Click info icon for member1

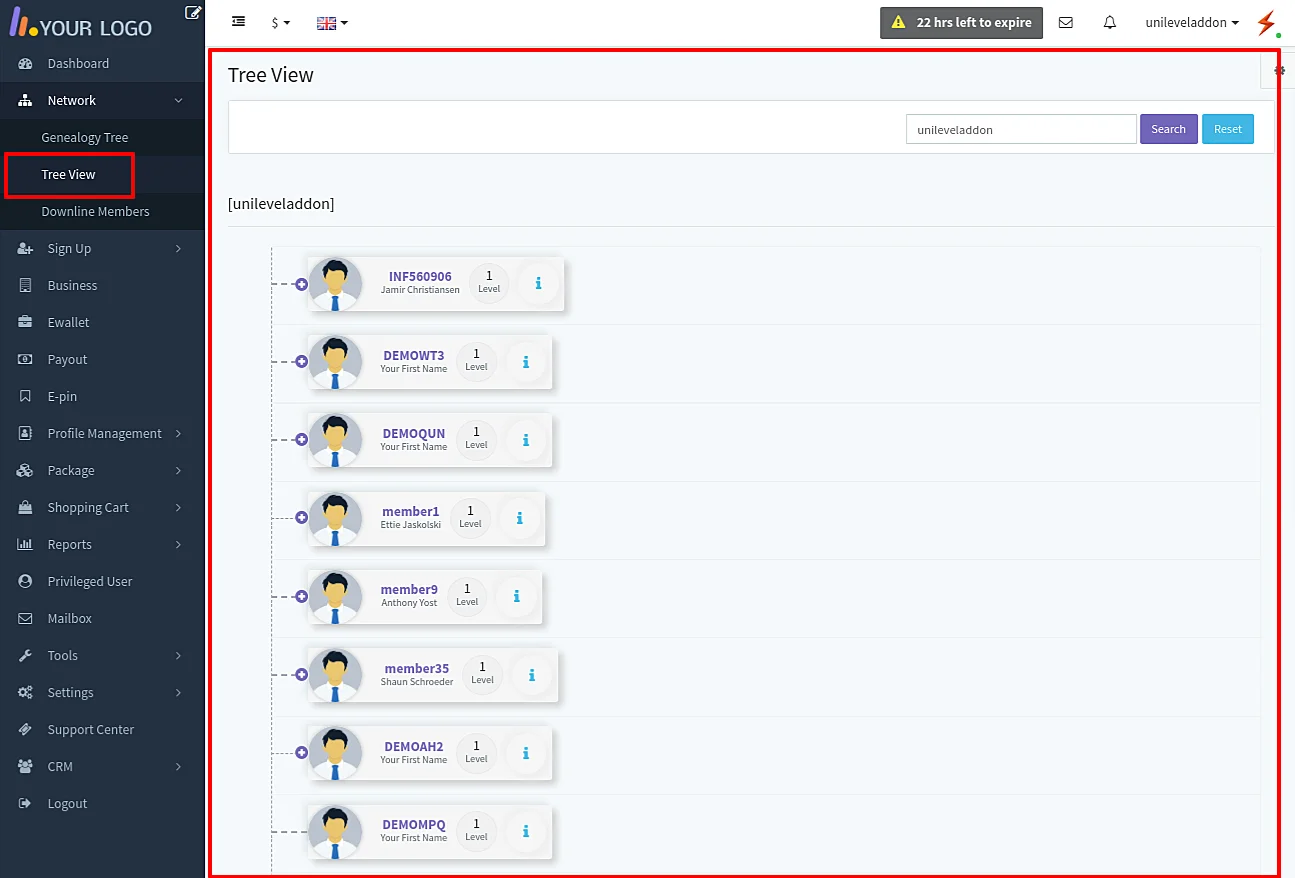520,518
